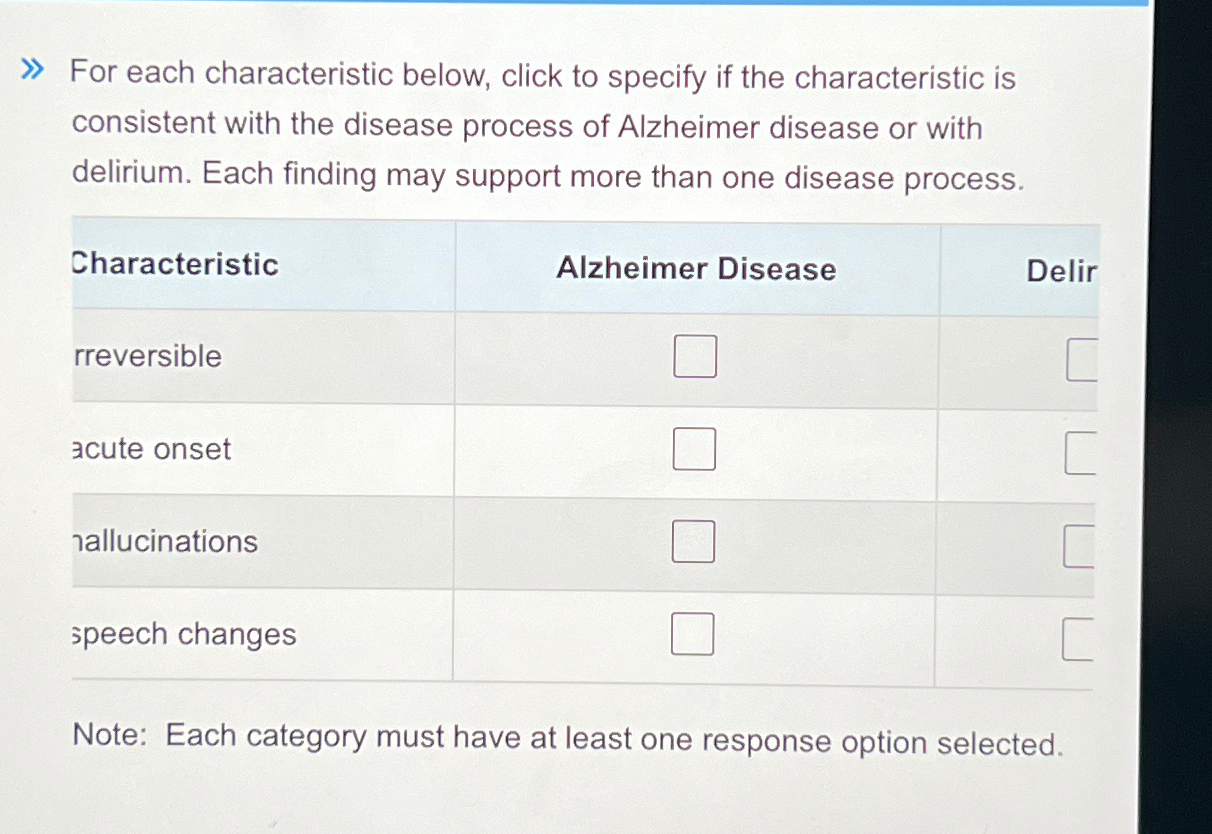Check the Alzheimer Disease box for speech changes
This screenshot has width=1212, height=834.
(692, 632)
